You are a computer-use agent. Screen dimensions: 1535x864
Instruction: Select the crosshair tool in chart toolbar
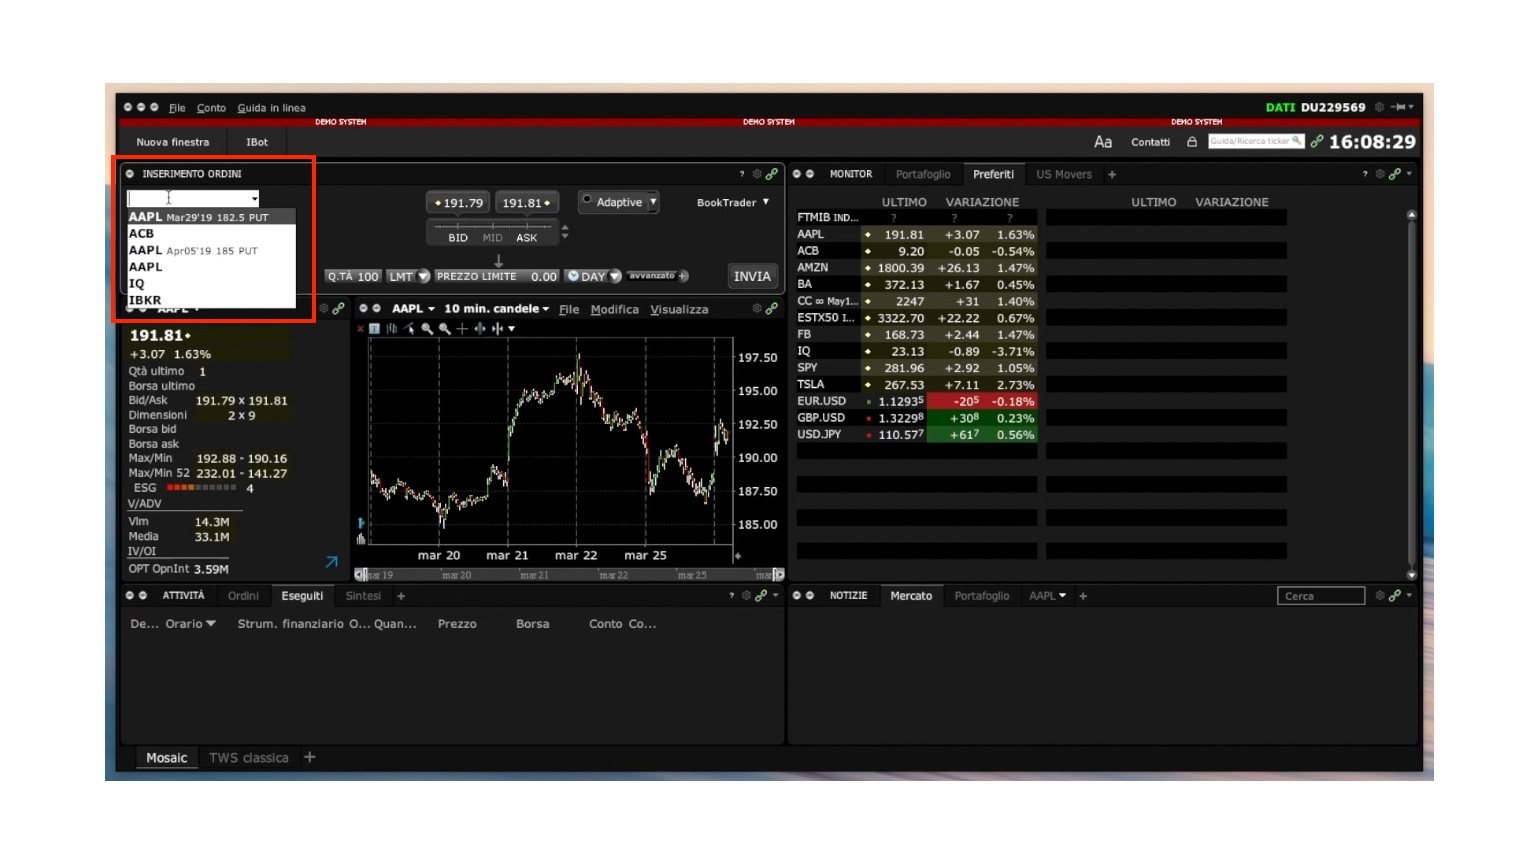(x=462, y=328)
